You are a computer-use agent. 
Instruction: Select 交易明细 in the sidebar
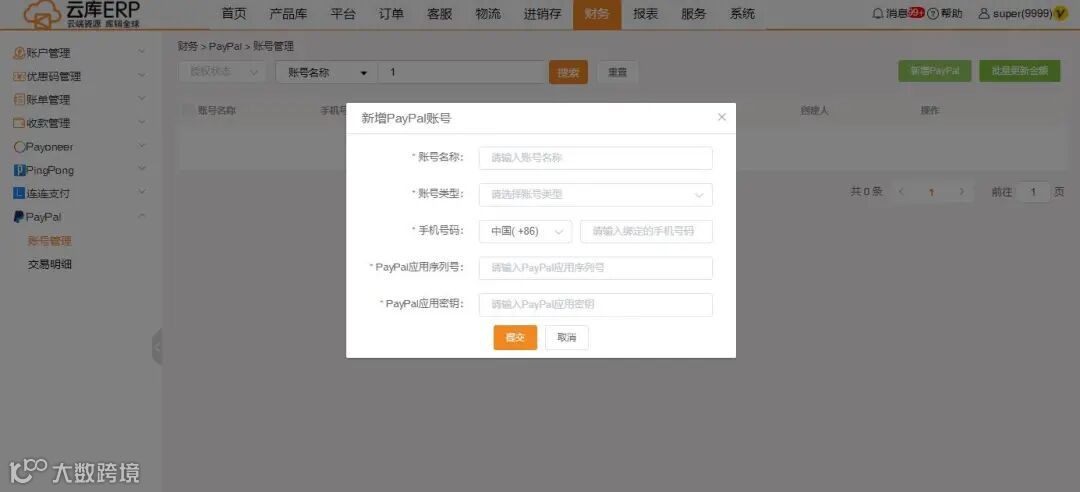(50, 265)
